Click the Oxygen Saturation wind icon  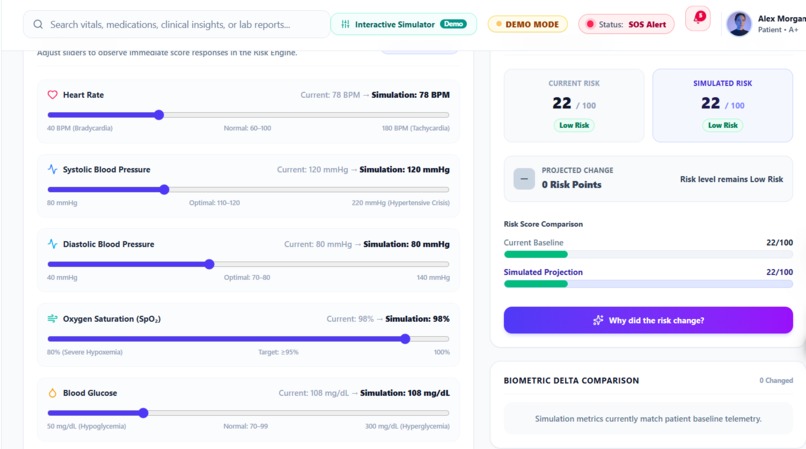52,318
